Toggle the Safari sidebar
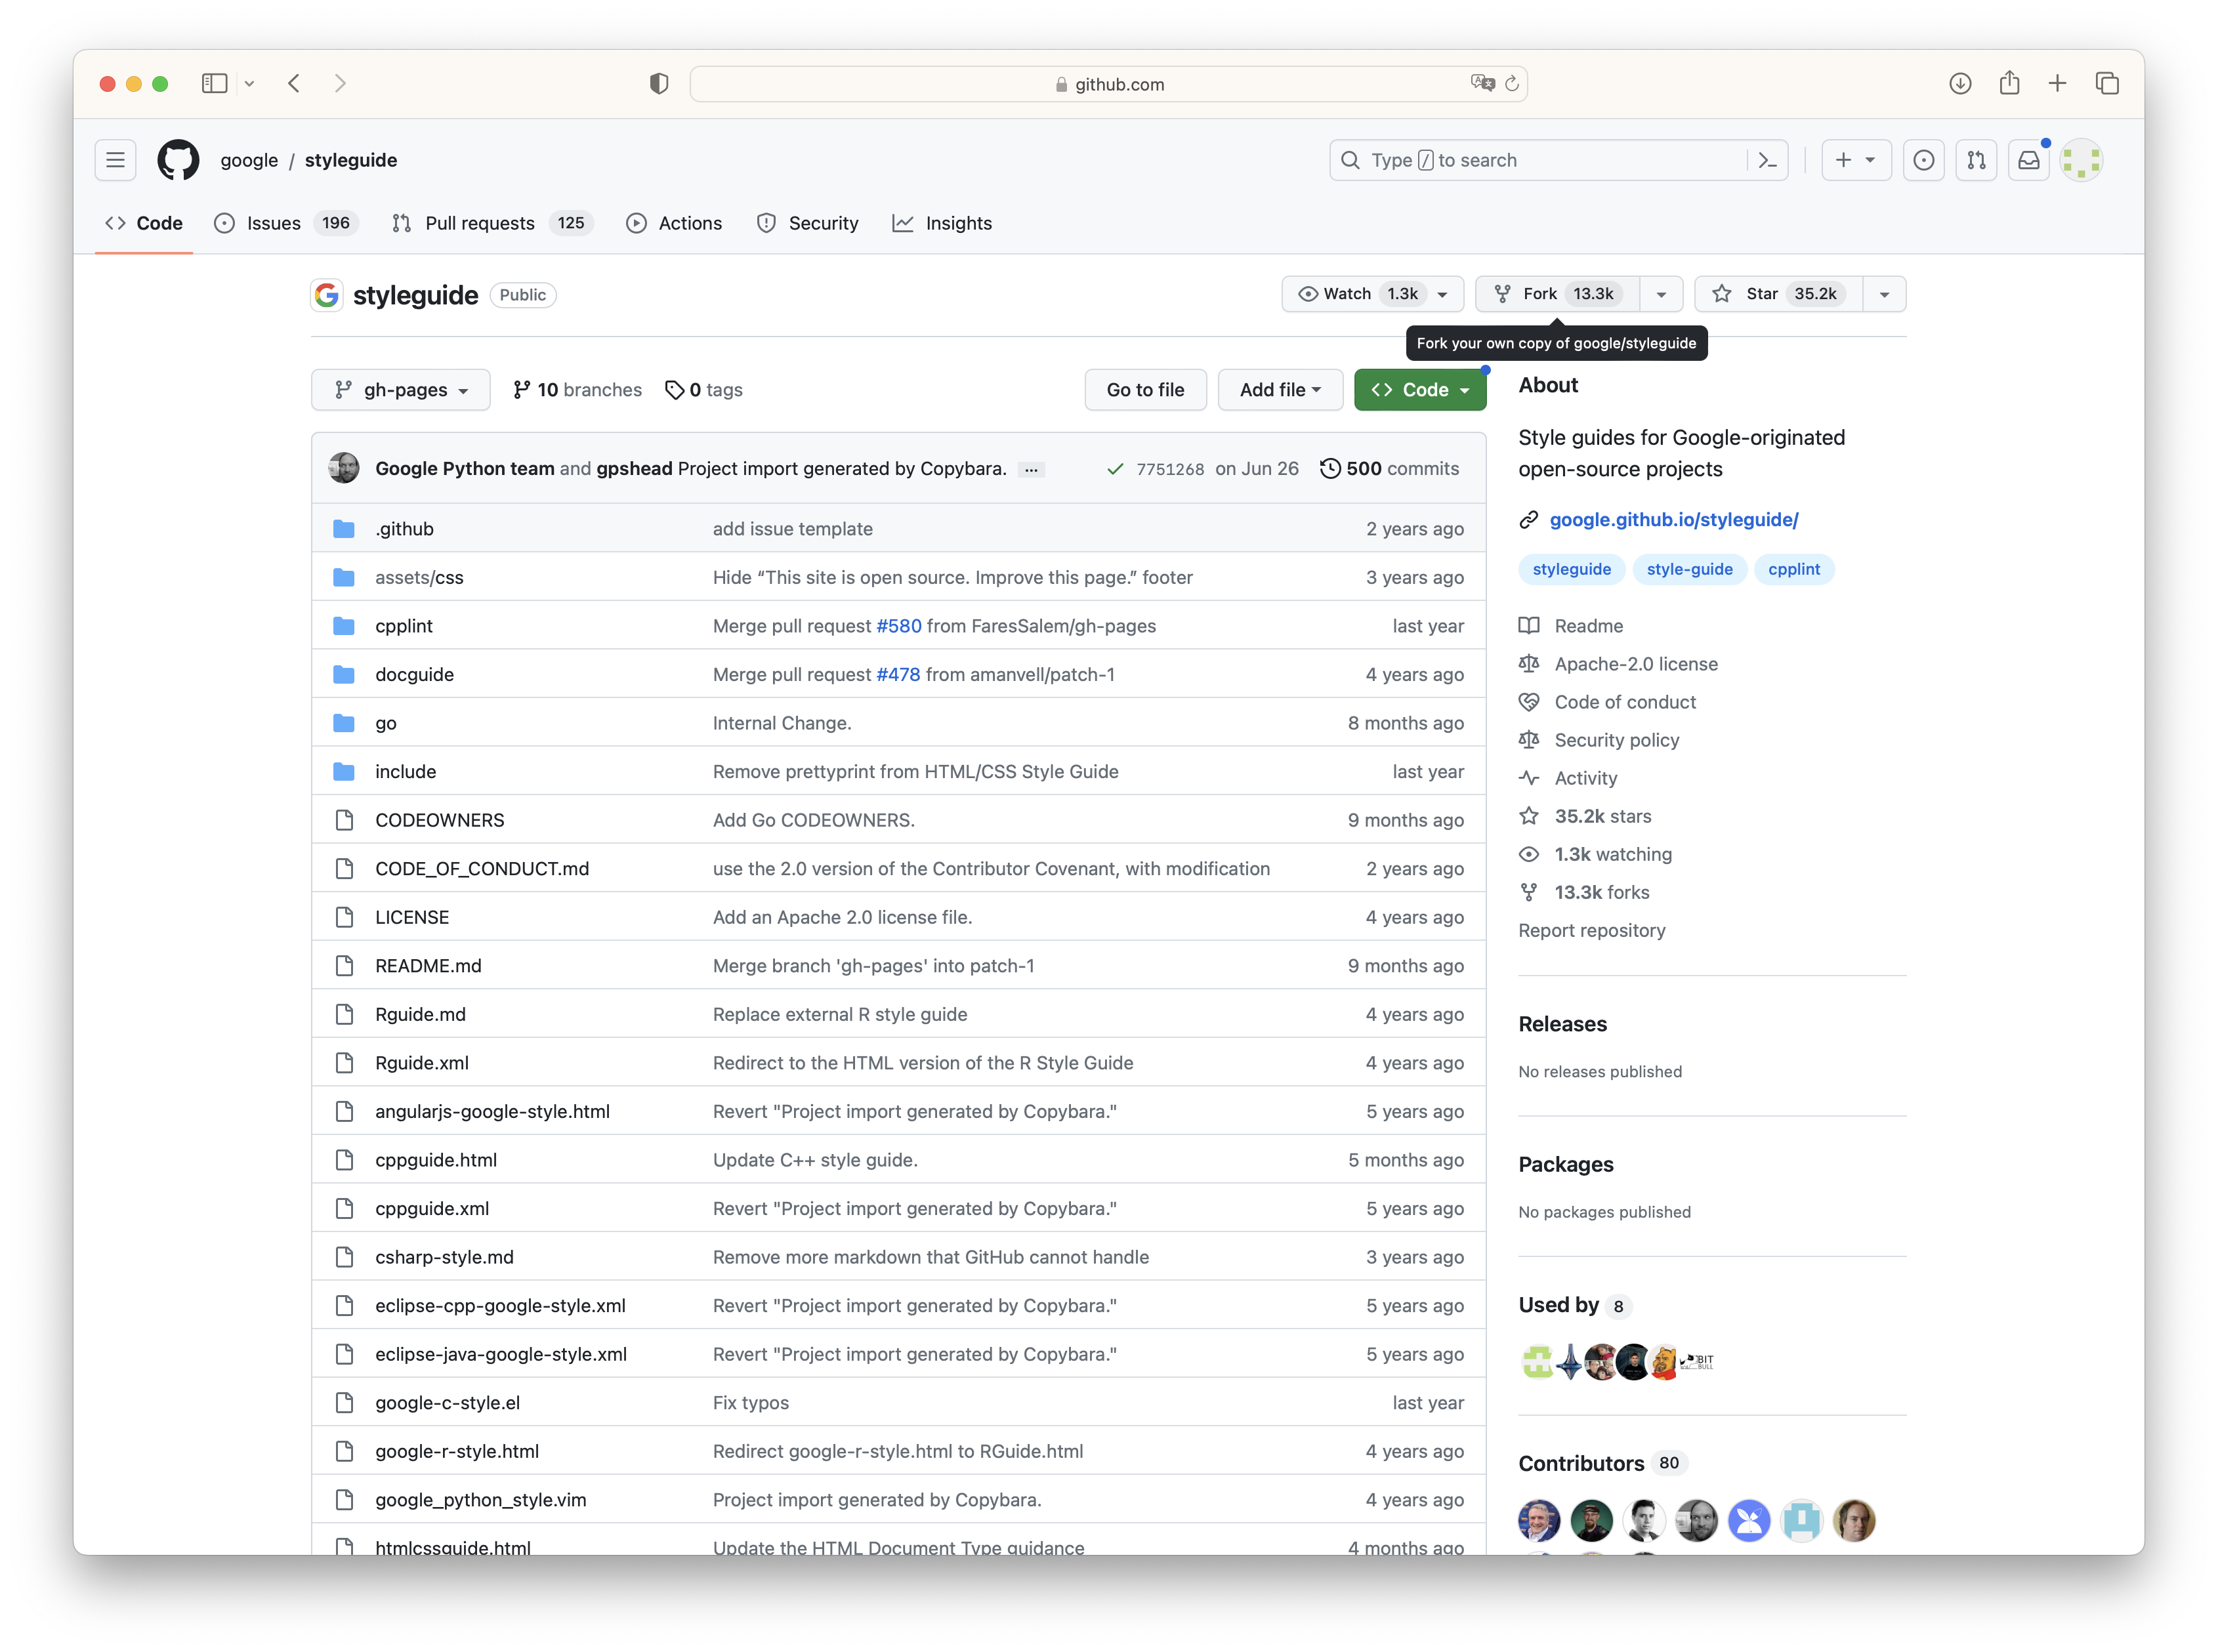Screen dimensions: 2218x1652 pos(214,84)
